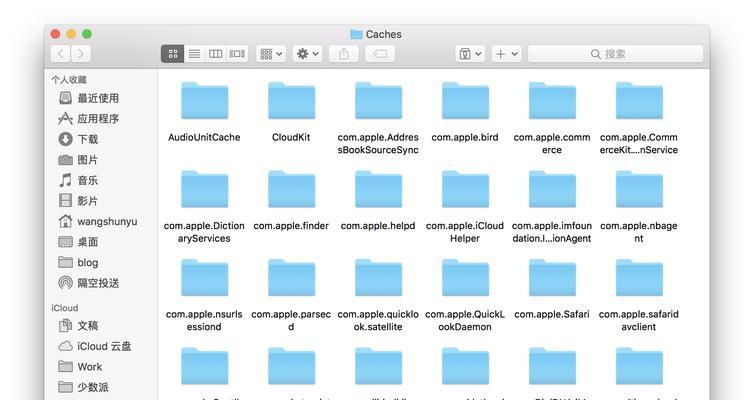The width and height of the screenshot is (754, 400).
Task: Select the com.apple.iCloudHelper folder
Action: point(465,189)
